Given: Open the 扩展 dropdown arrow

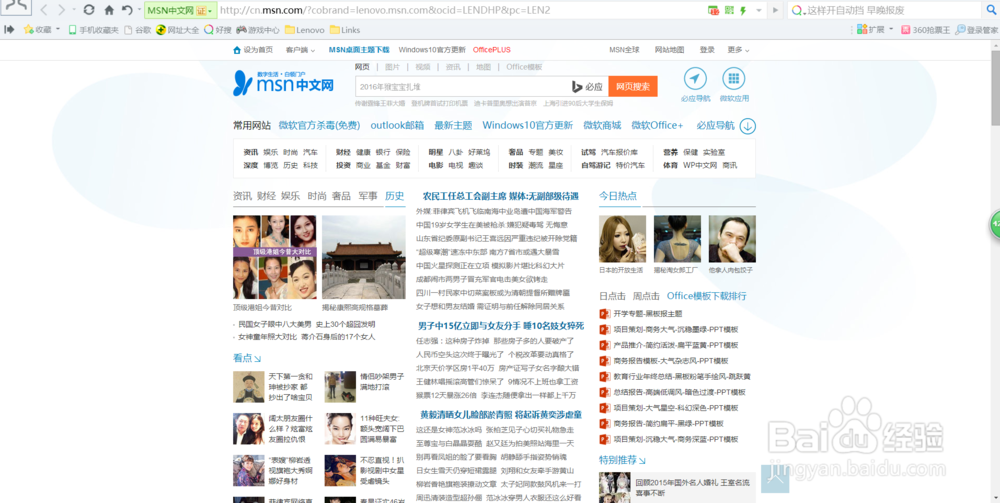Looking at the screenshot, I should pyautogui.click(x=890, y=29).
